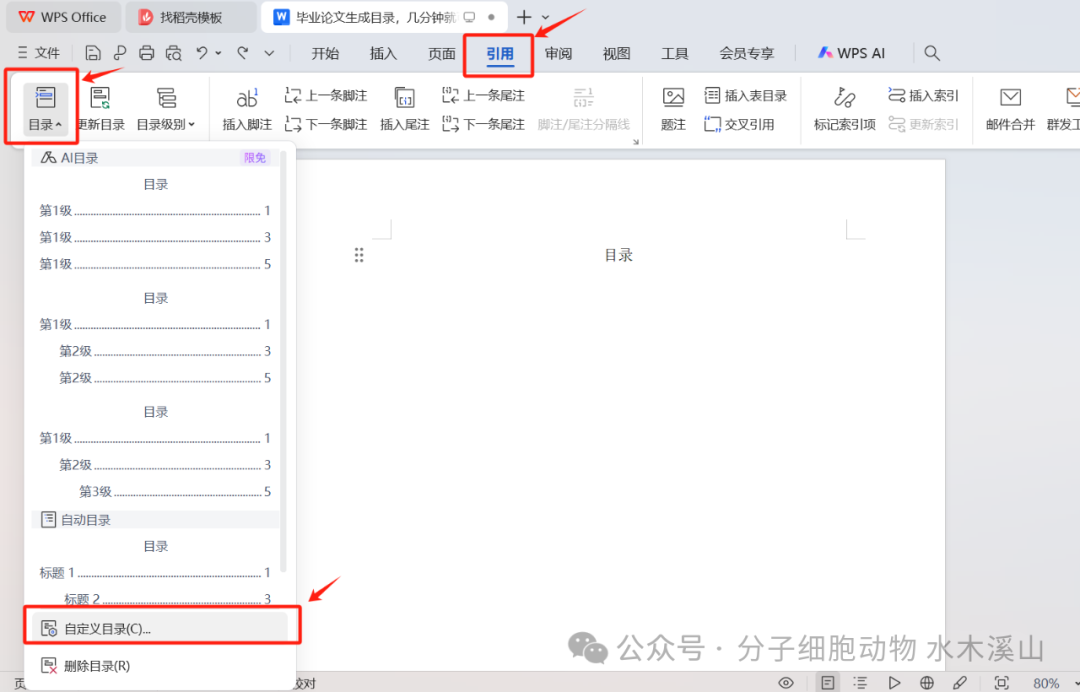Switch to the 页面 ribbon tab
Image resolution: width=1080 pixels, height=692 pixels.
pyautogui.click(x=442, y=53)
